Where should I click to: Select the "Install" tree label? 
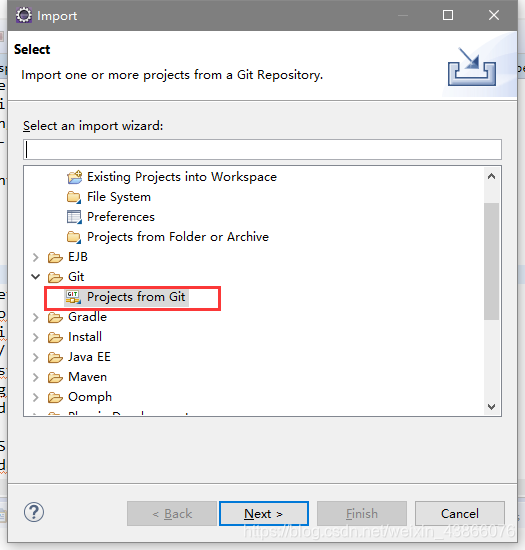click(85, 337)
